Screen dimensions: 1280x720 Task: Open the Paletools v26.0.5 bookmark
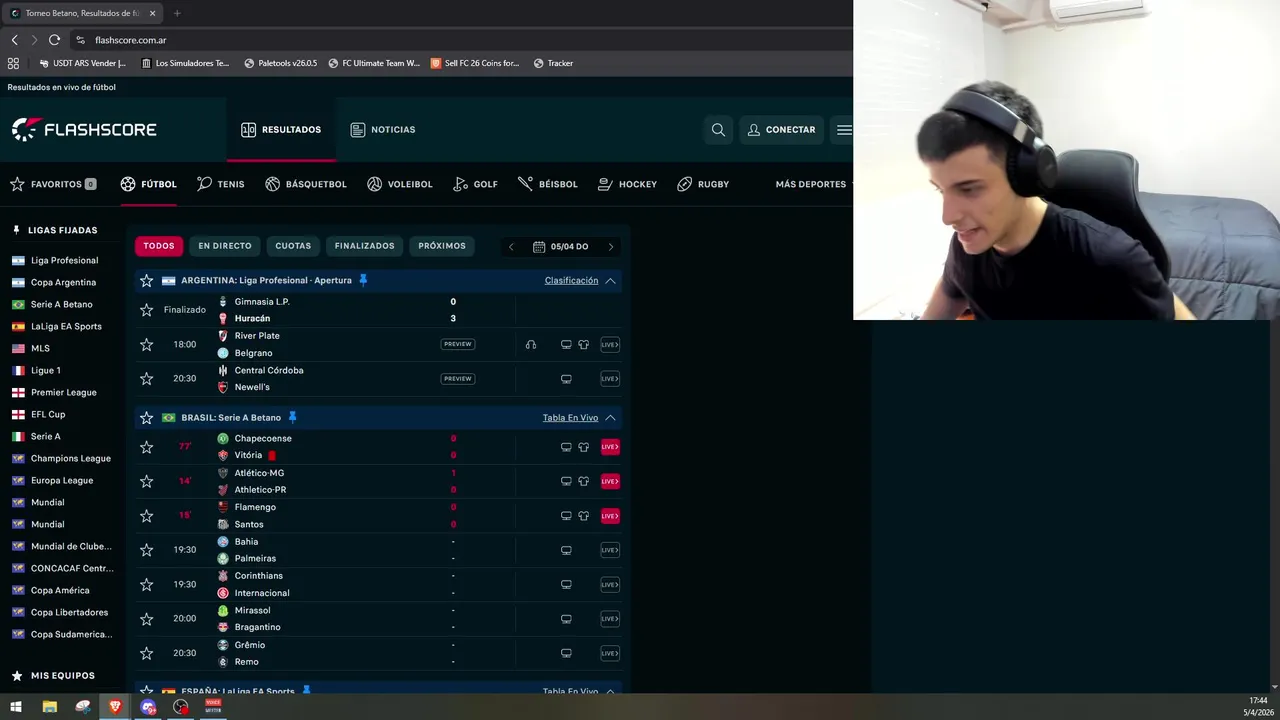point(281,63)
